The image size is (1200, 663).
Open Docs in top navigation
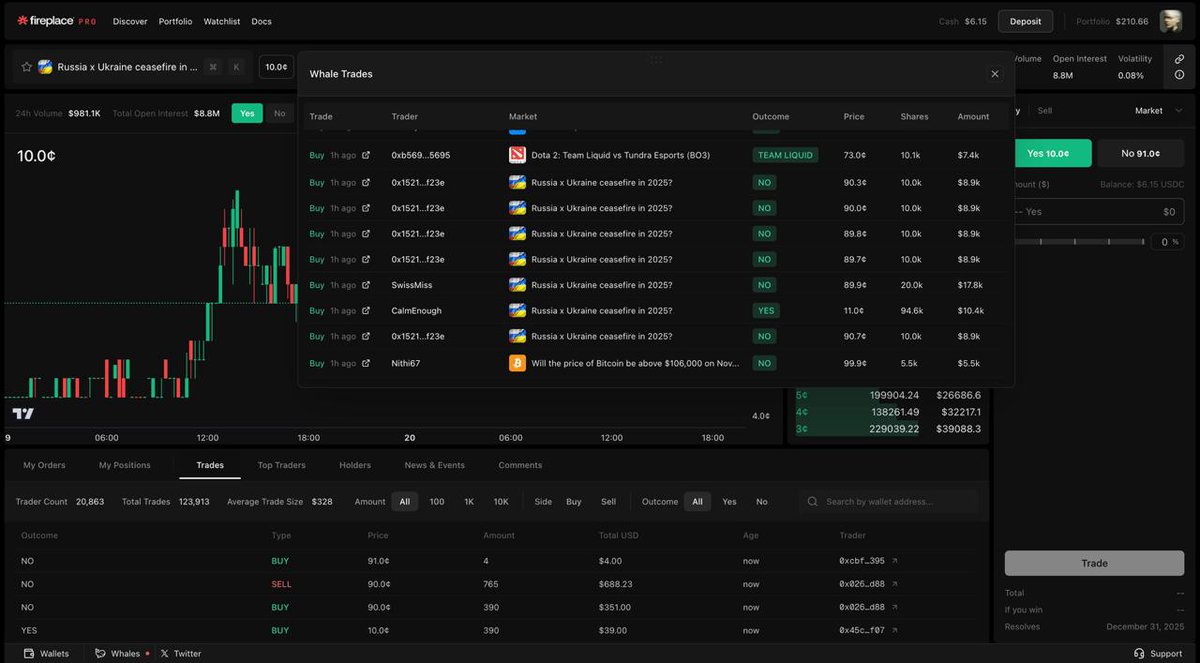pyautogui.click(x=261, y=21)
